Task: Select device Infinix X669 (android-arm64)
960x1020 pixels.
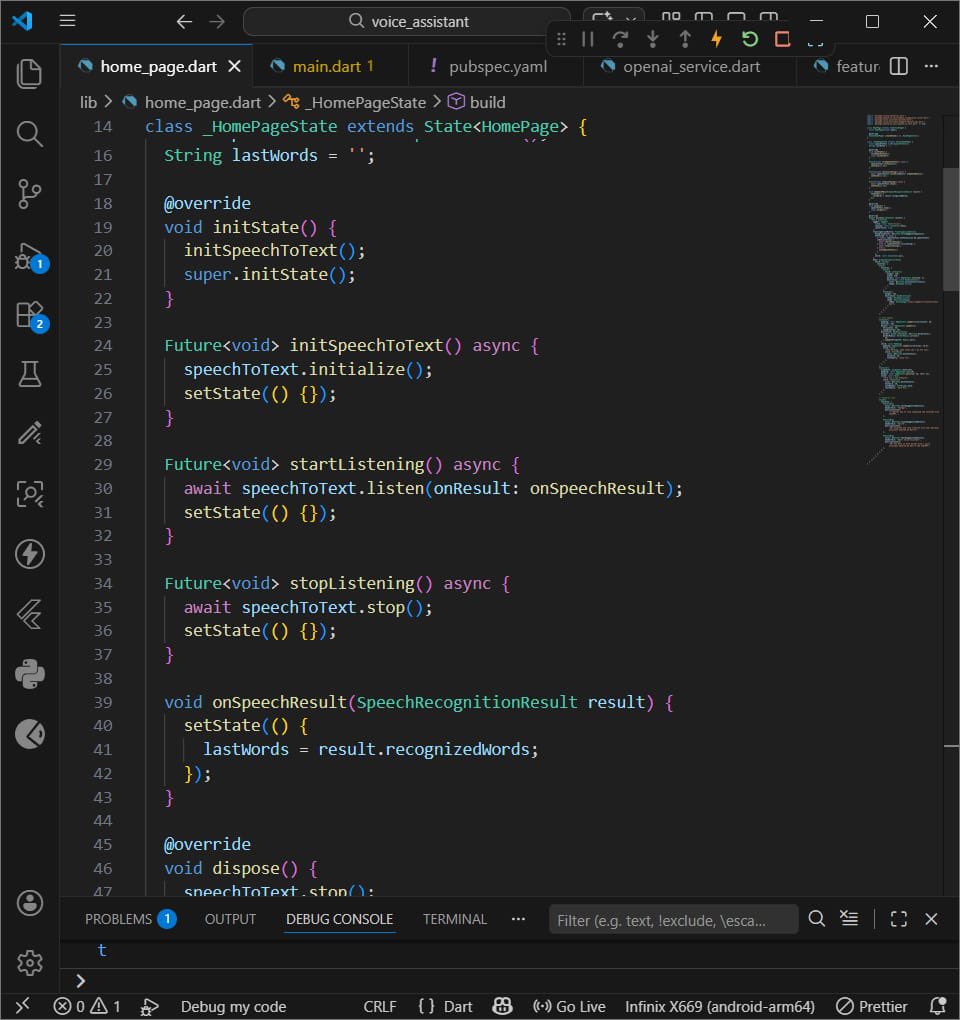Action: tap(719, 1006)
